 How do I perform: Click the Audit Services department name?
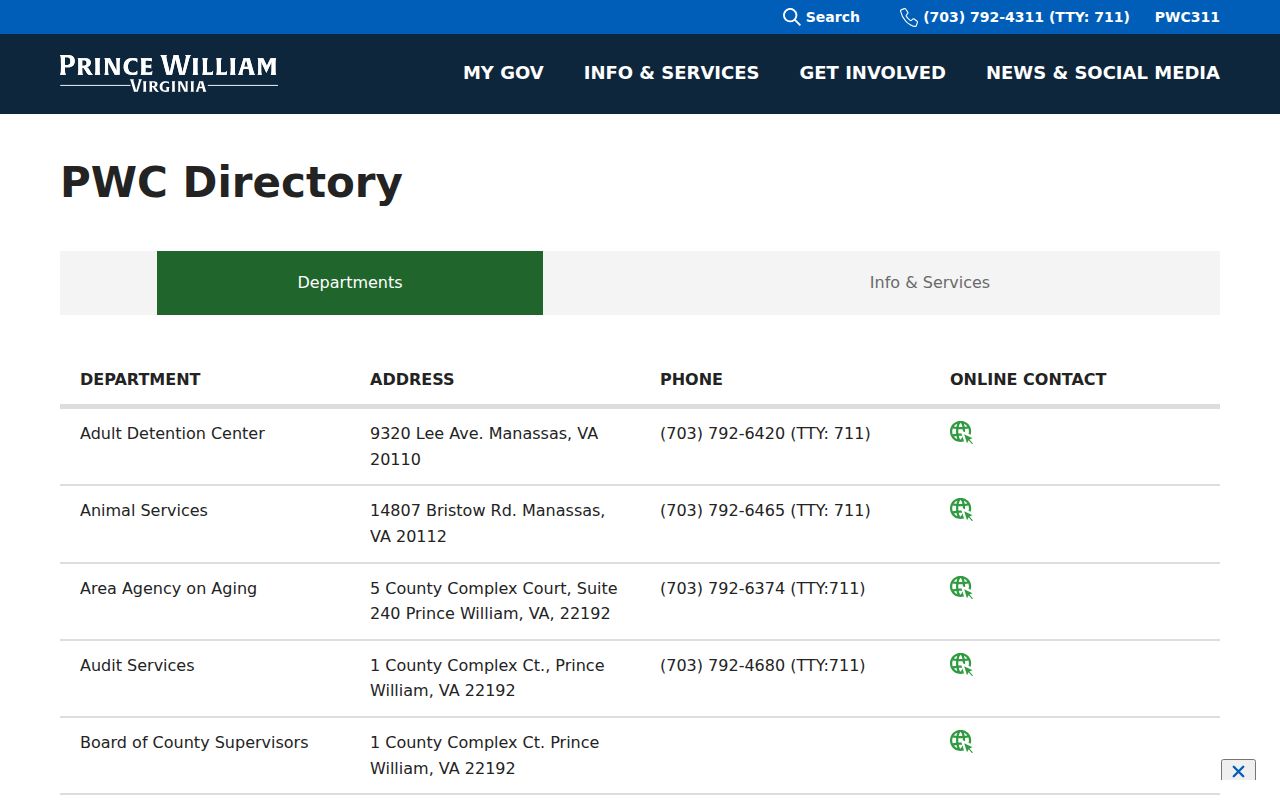click(137, 665)
